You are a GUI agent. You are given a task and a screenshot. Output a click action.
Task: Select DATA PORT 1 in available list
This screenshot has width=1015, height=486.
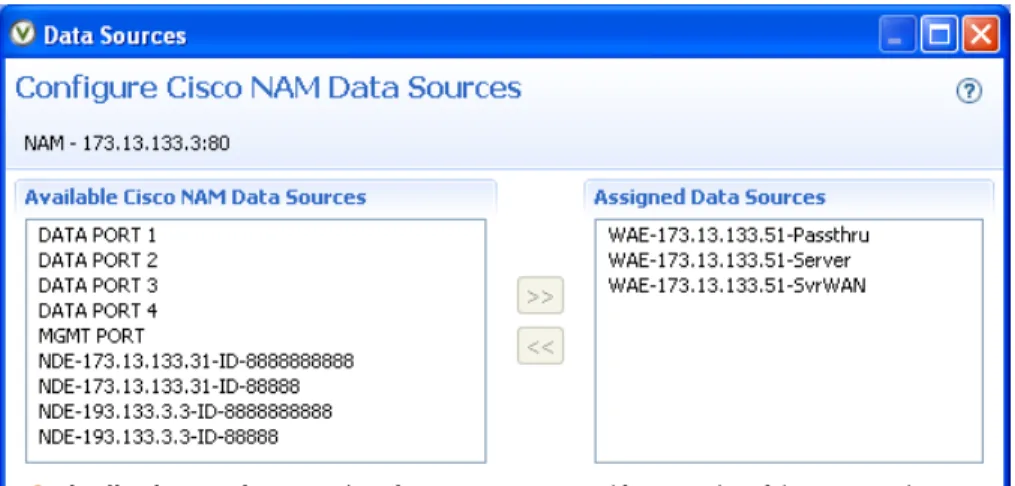pos(97,235)
